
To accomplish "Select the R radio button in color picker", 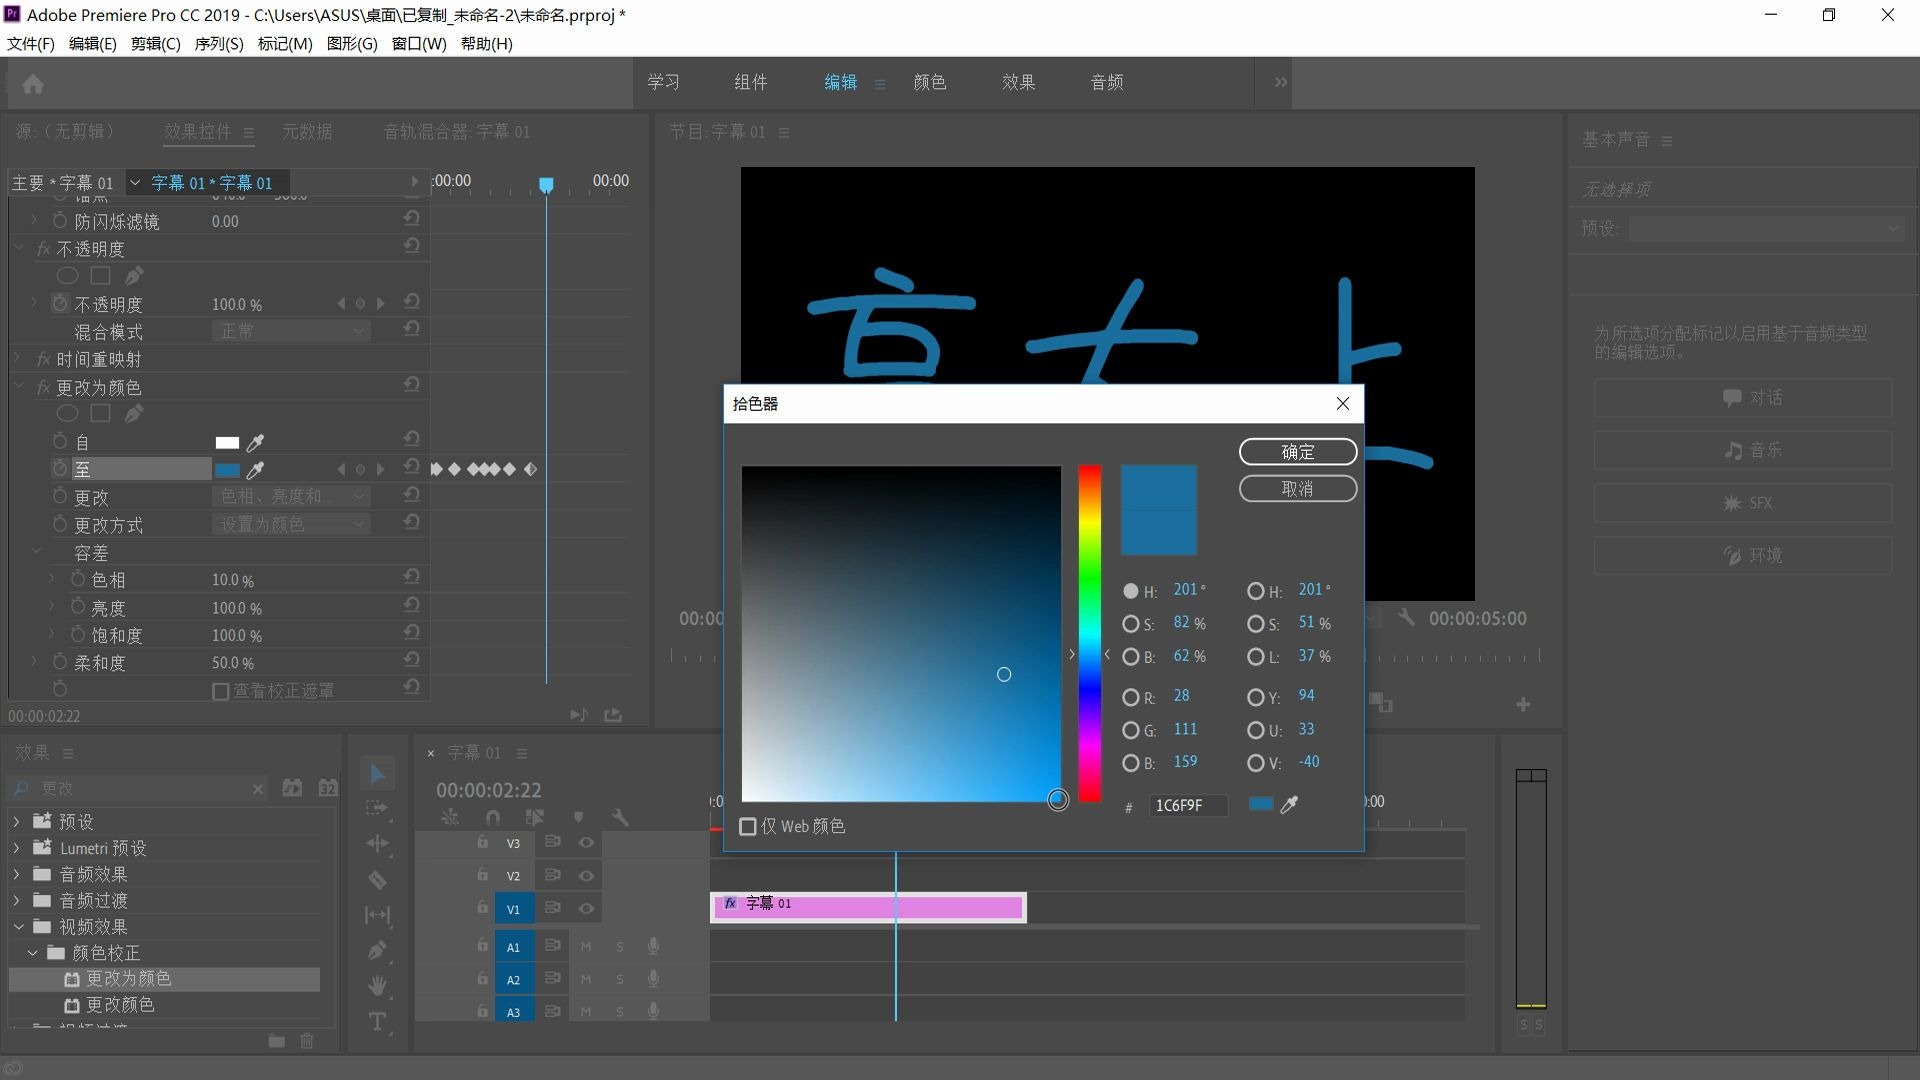I will [x=1130, y=697].
